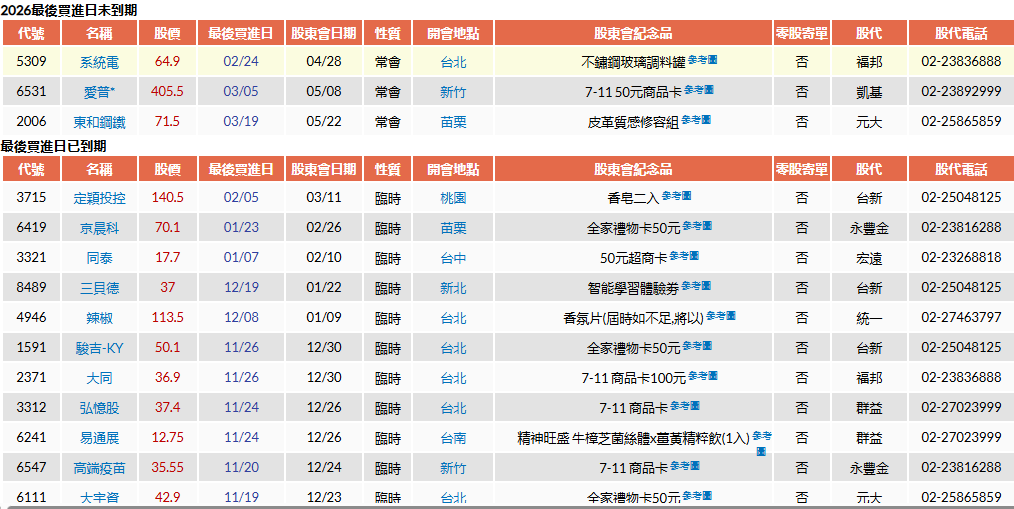This screenshot has width=1014, height=509.
Task: View 參考圖 for 京晨科 全家禮物卡50元
Action: coord(698,226)
